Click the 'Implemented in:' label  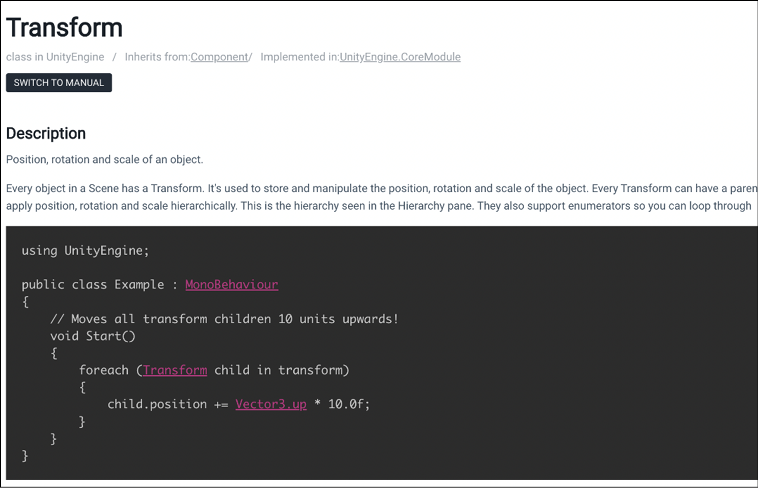click(x=300, y=57)
